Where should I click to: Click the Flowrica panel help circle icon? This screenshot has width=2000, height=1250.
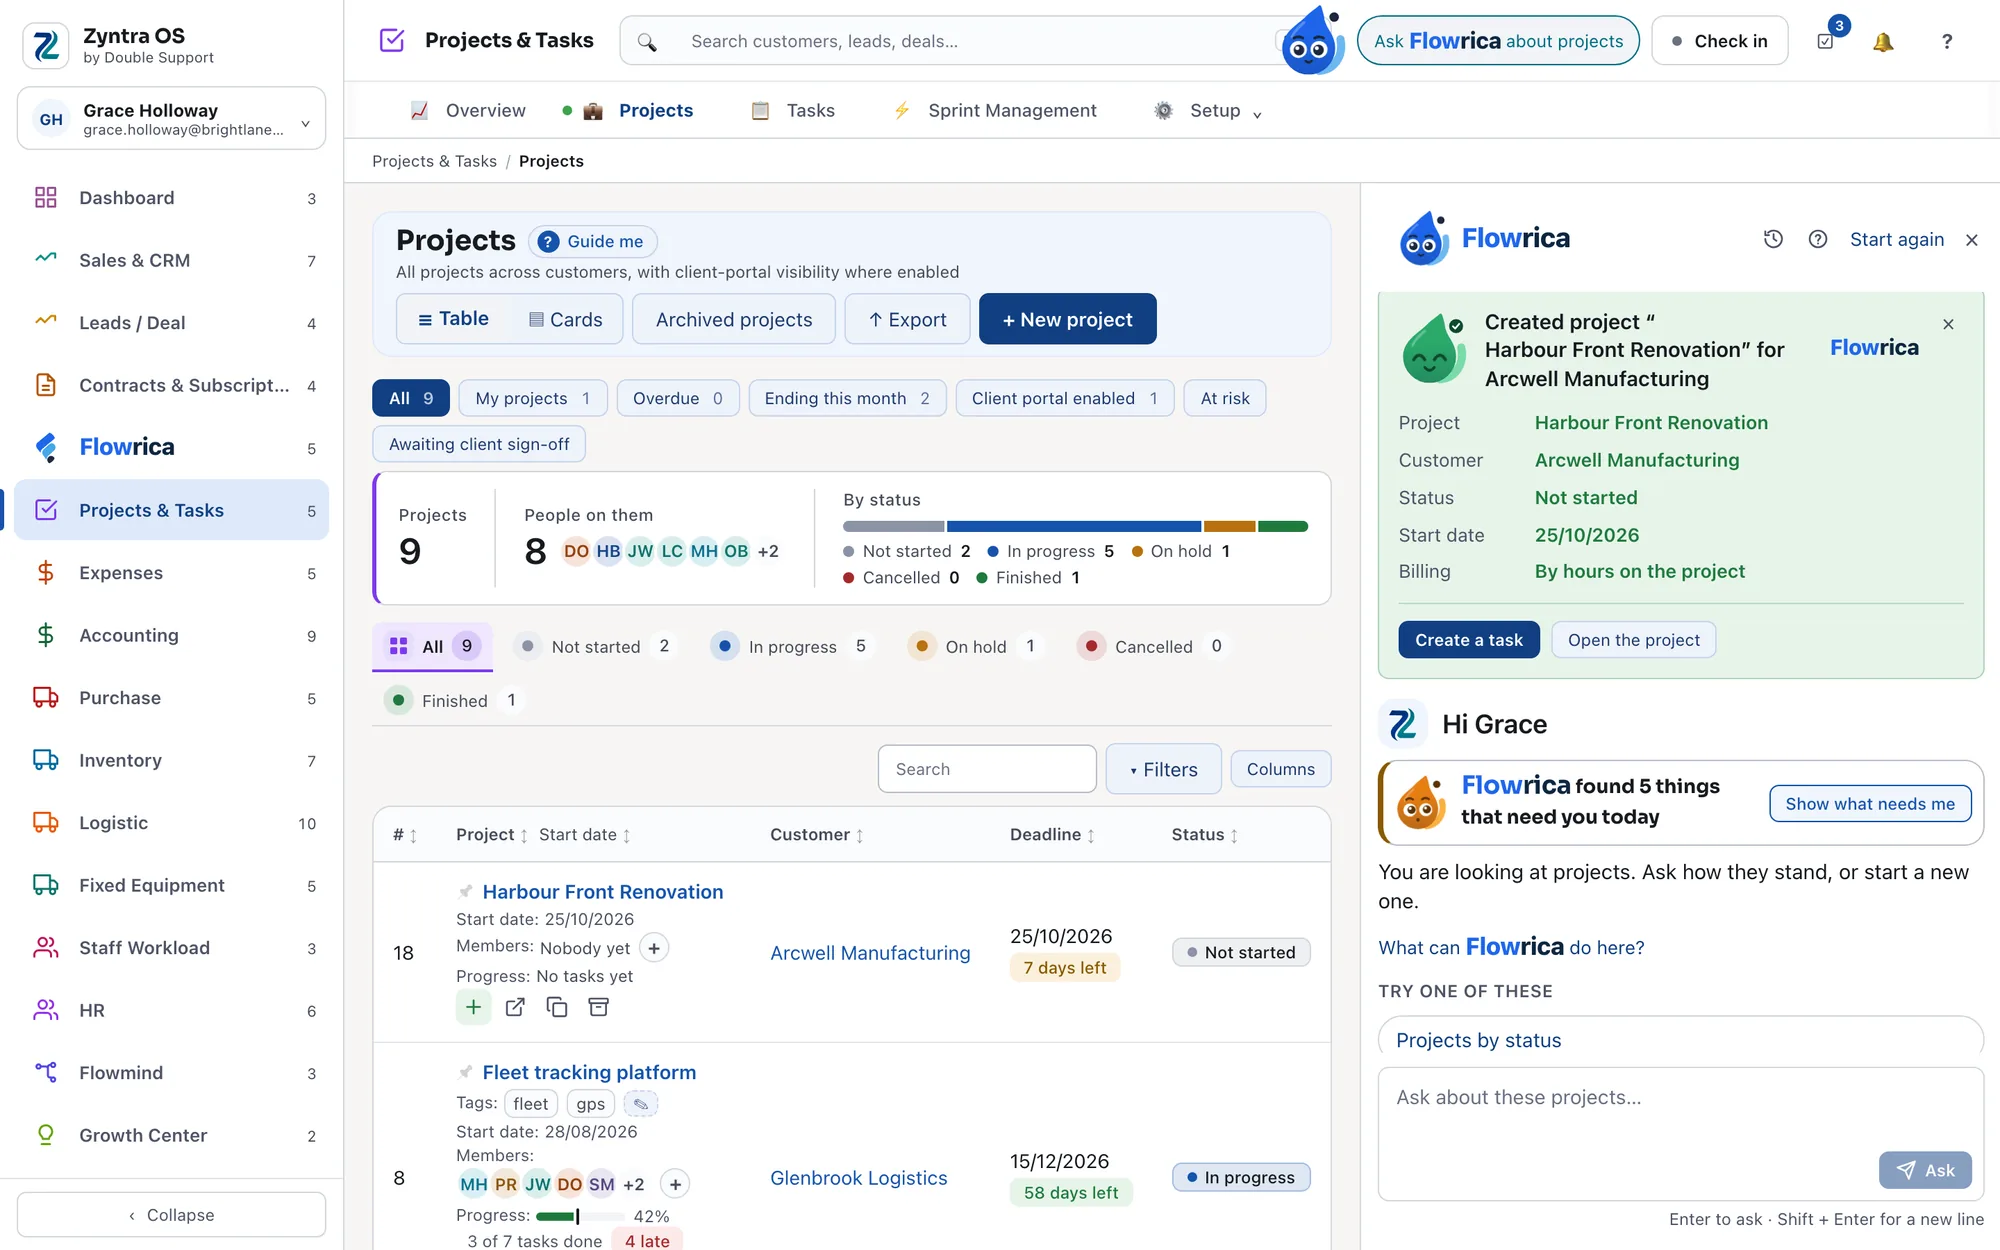[x=1818, y=239]
